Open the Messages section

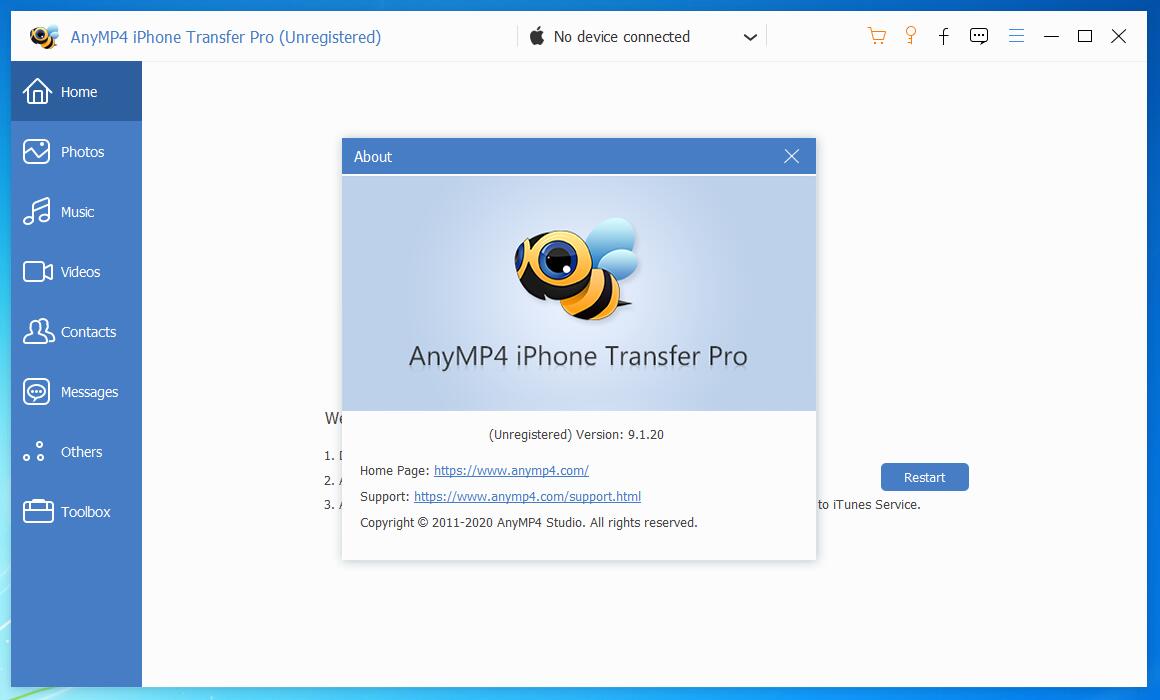[x=75, y=391]
